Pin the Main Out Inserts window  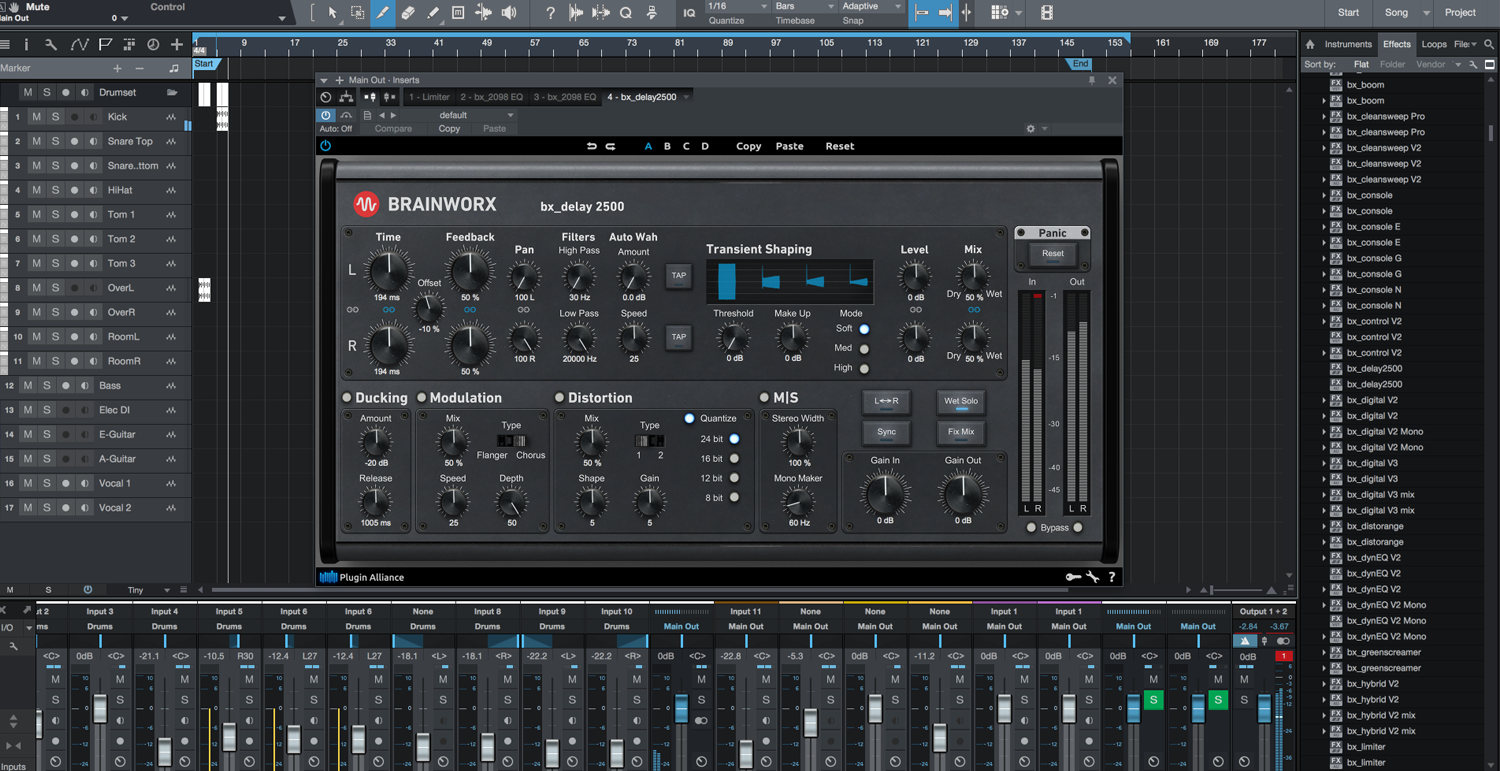[x=1092, y=80]
